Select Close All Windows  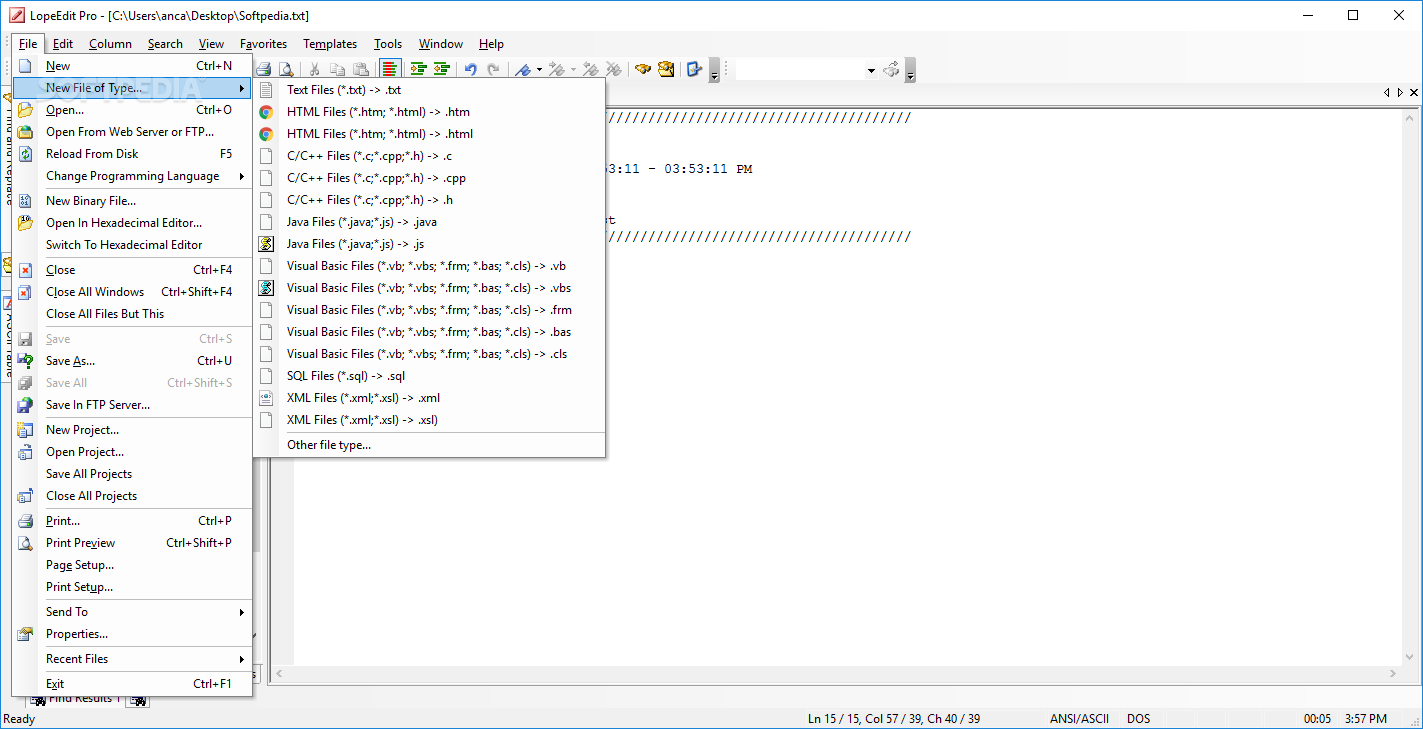pos(132,292)
